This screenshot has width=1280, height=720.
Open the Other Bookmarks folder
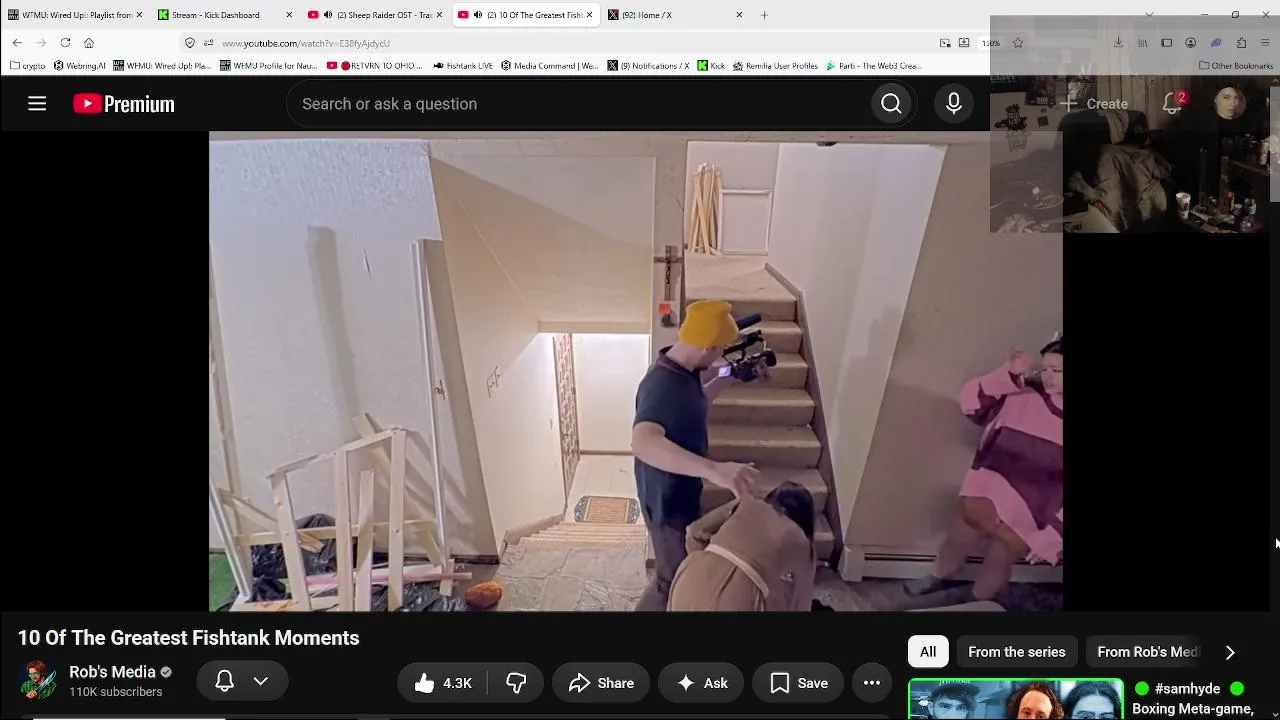[x=1236, y=66]
